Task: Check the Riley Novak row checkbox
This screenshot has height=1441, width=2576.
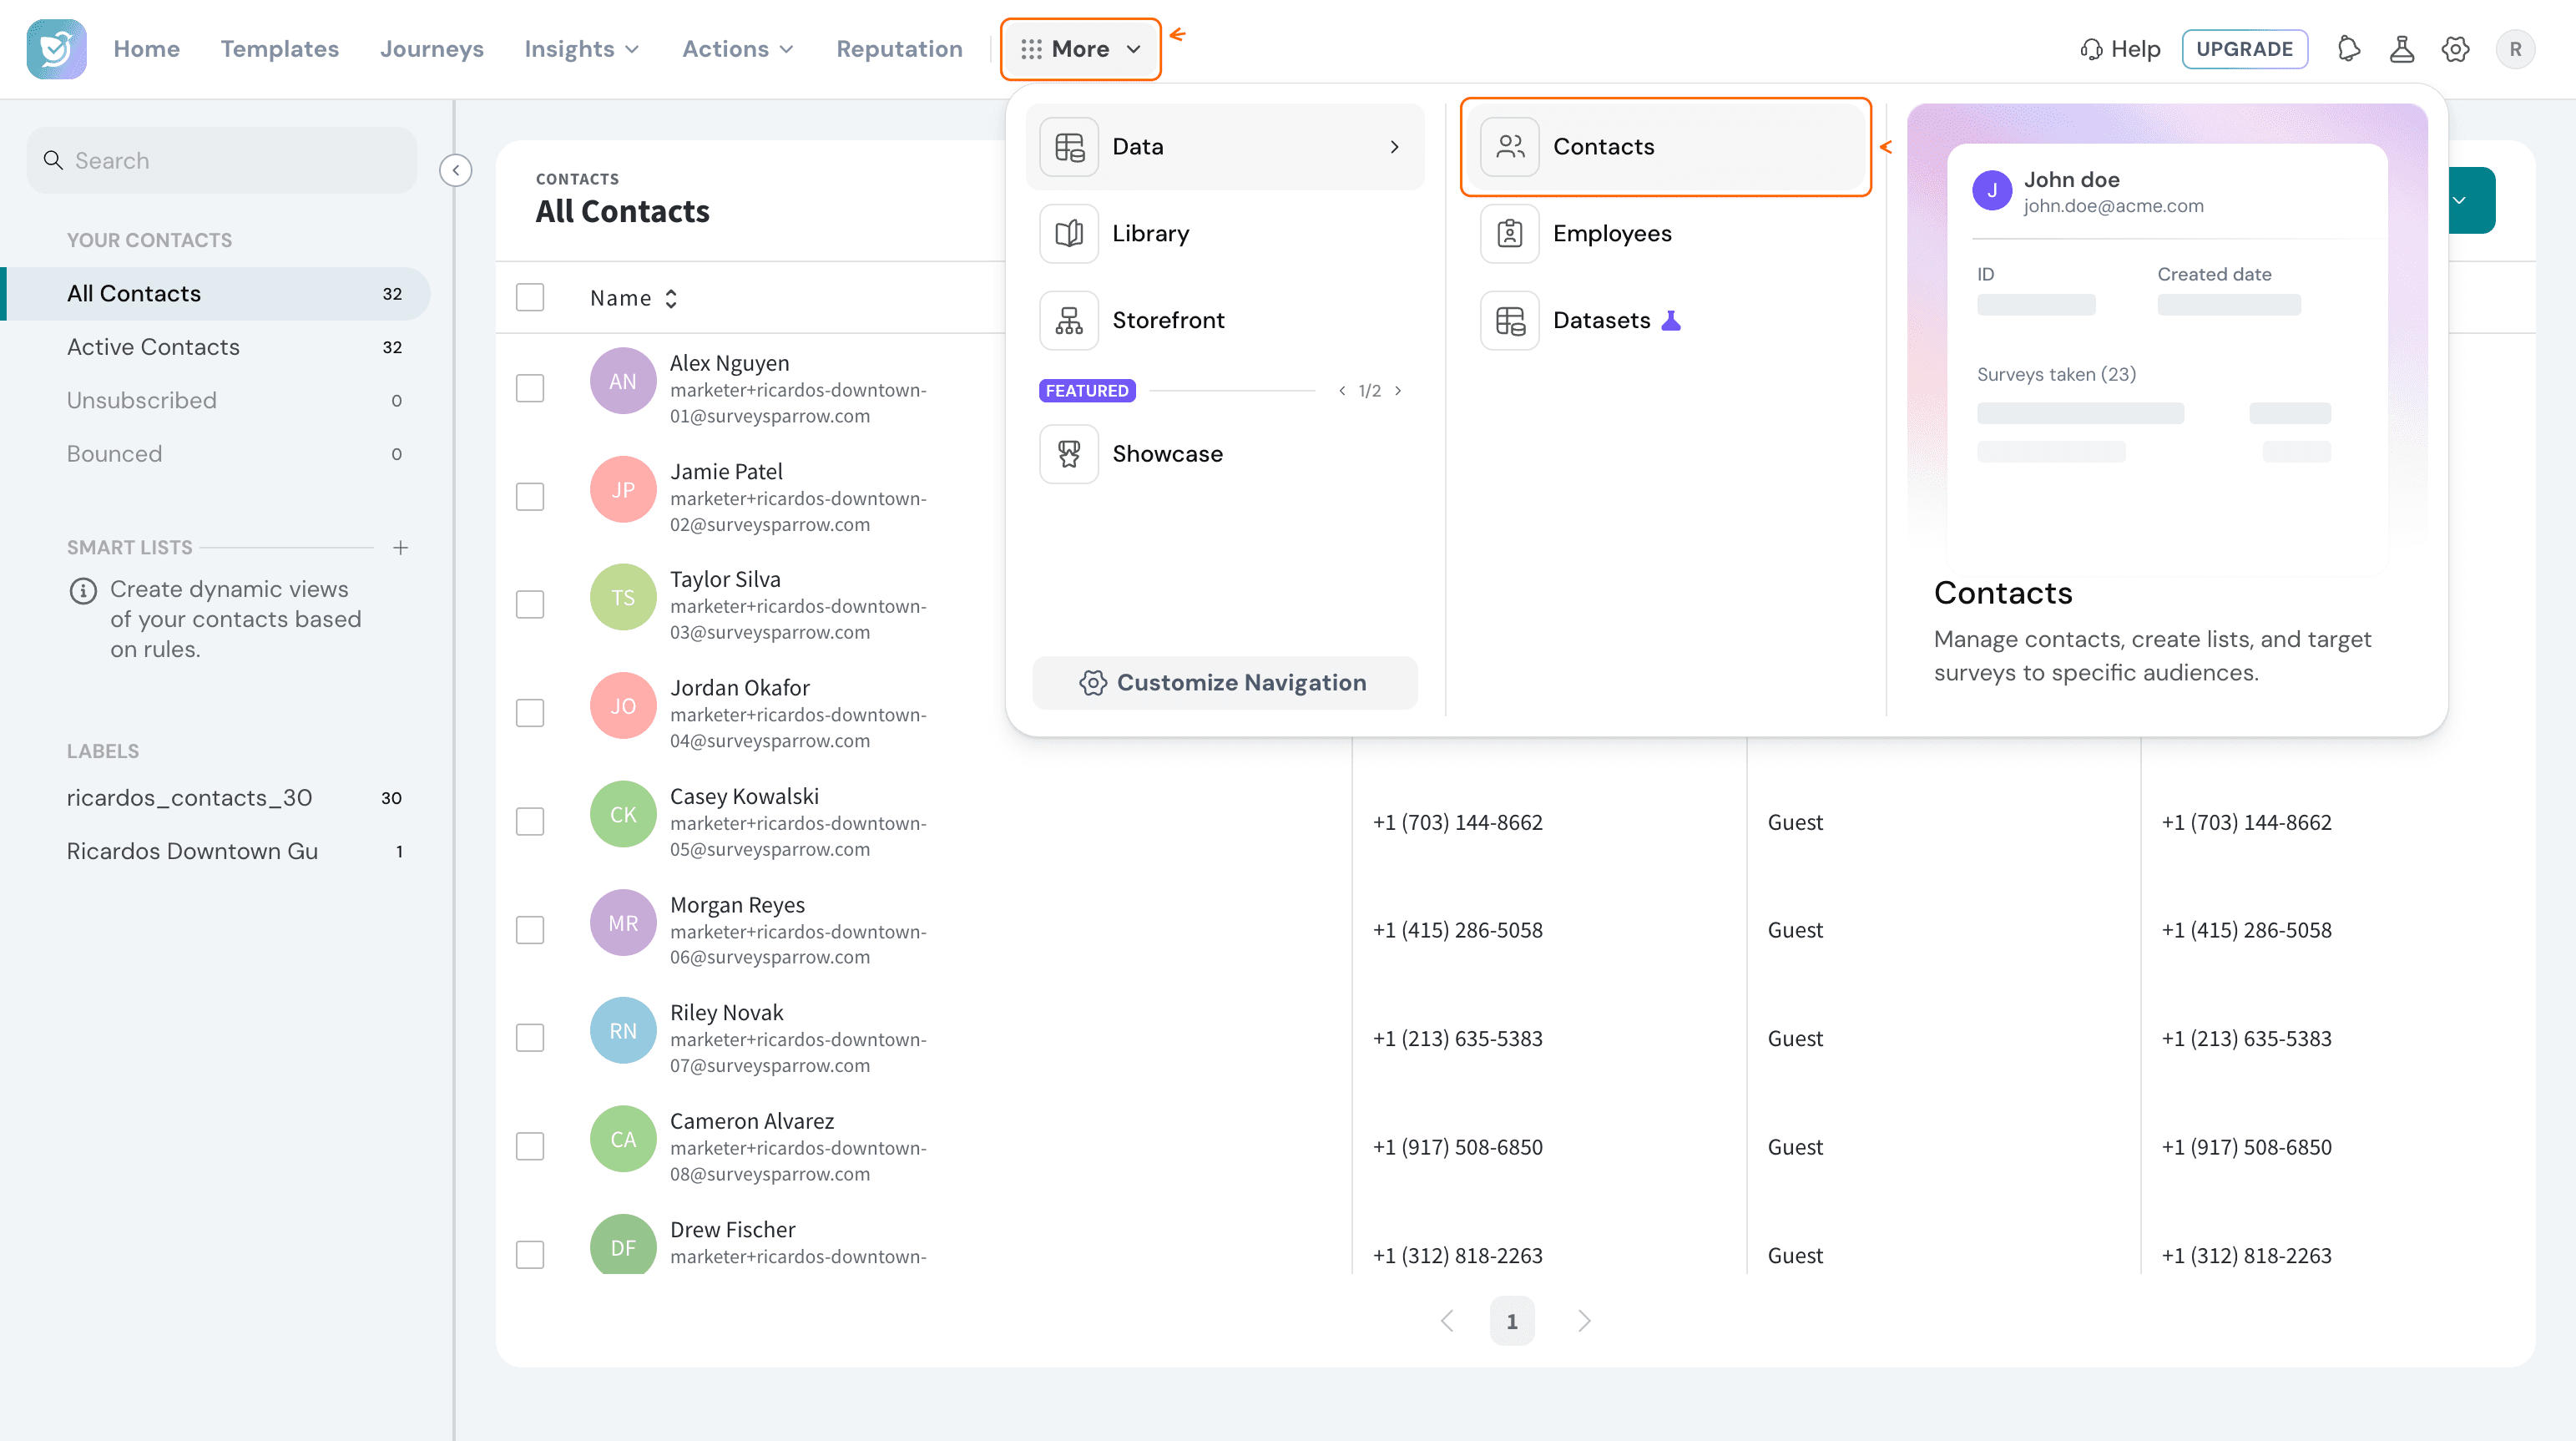Action: pyautogui.click(x=530, y=1038)
